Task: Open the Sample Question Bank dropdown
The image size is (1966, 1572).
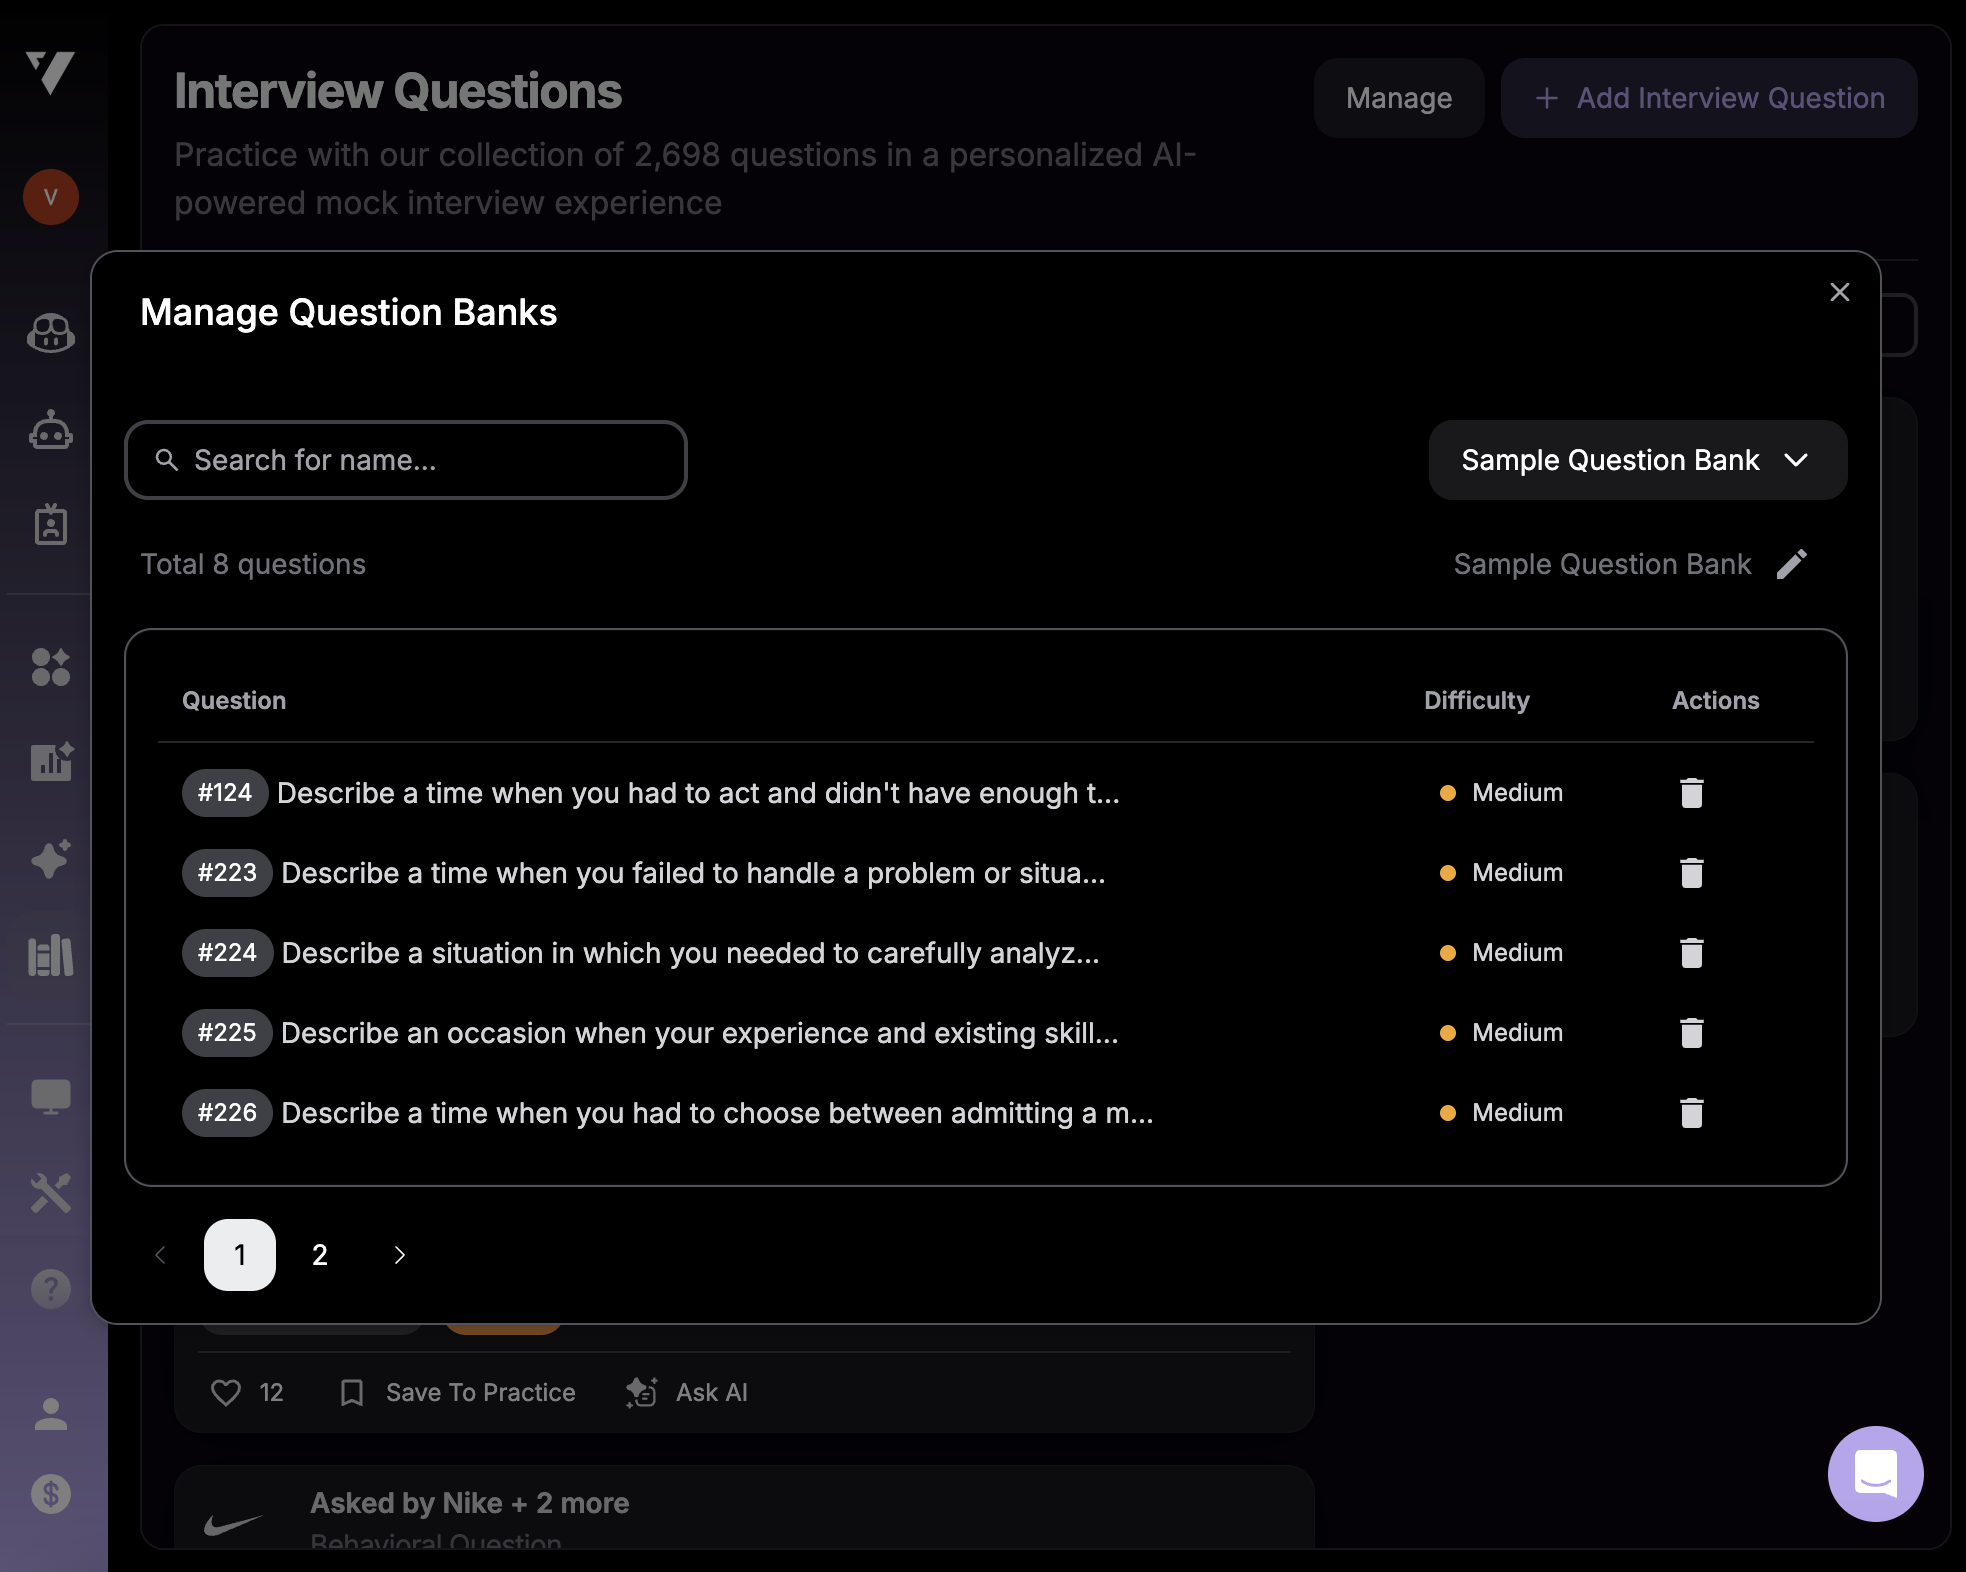Action: (x=1637, y=460)
